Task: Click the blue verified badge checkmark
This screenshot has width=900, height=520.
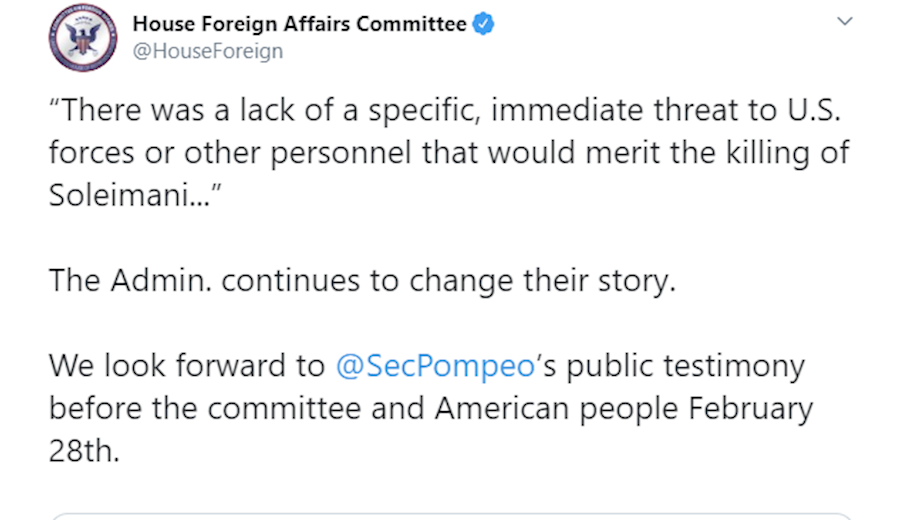Action: pos(483,24)
